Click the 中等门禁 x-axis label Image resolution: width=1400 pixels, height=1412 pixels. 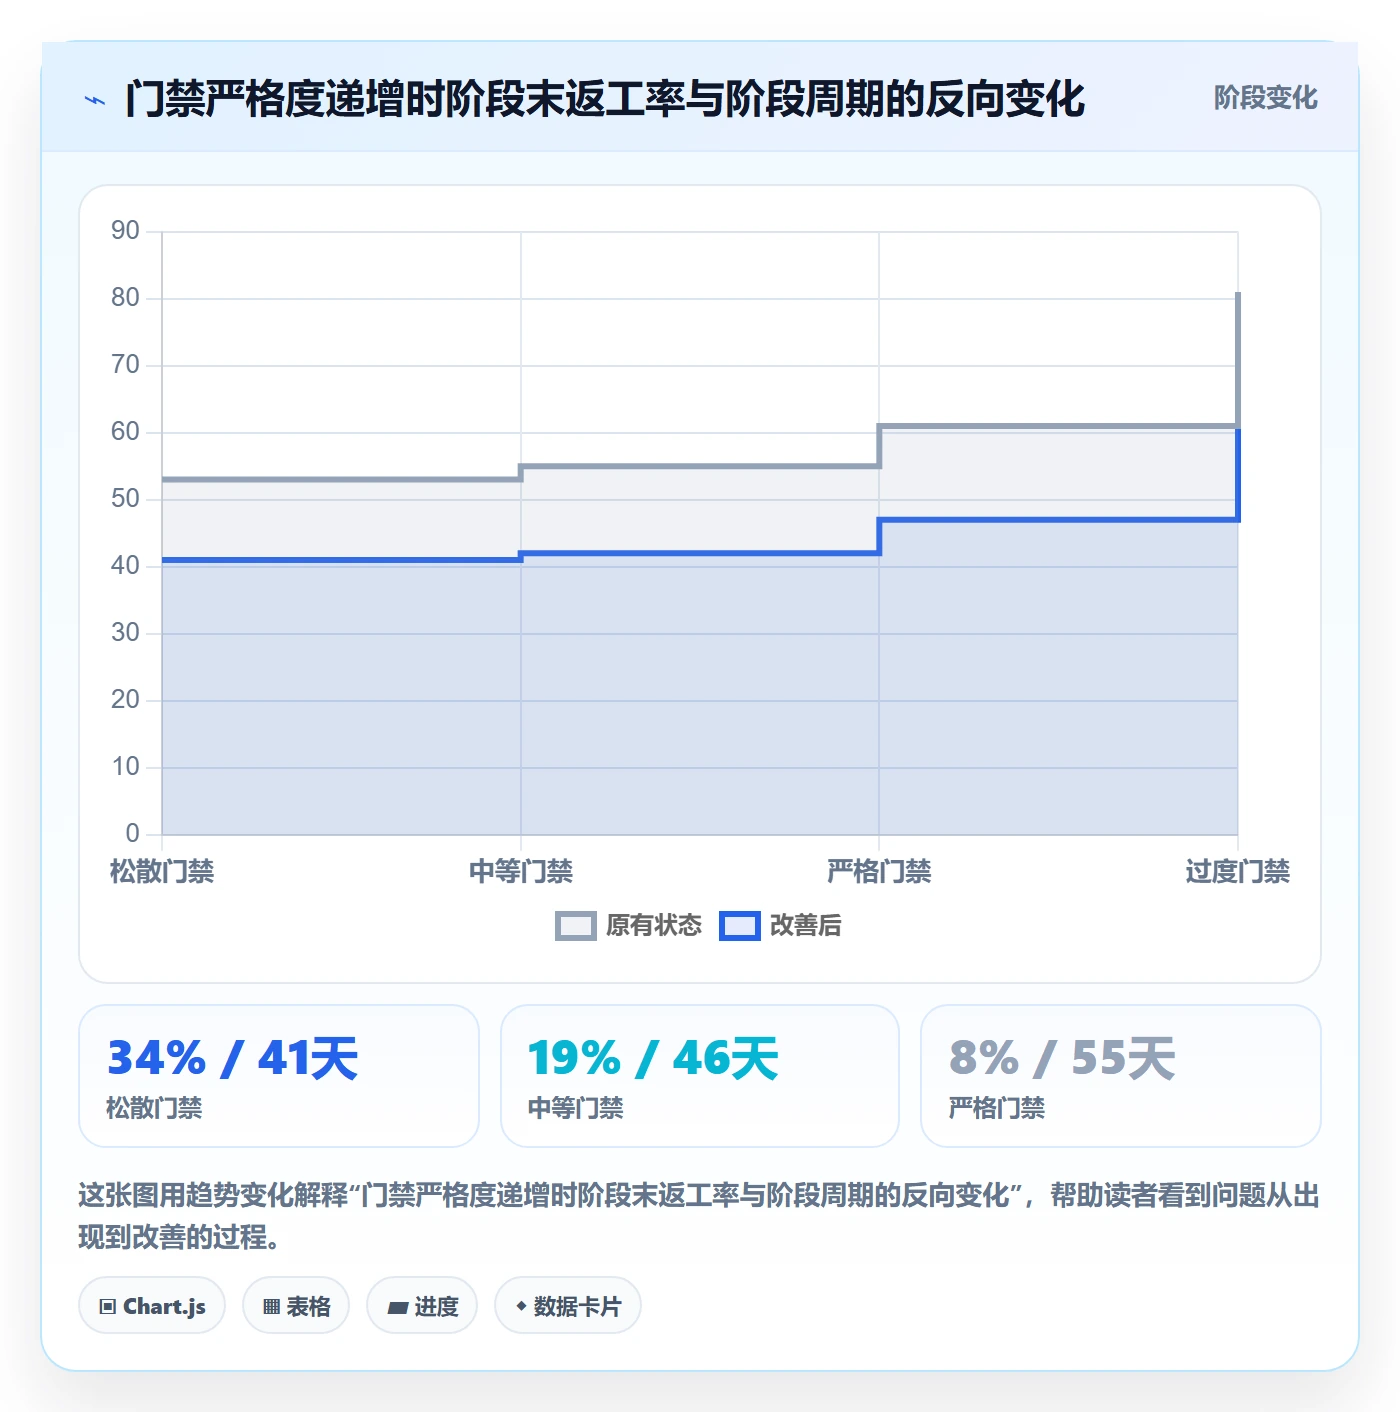pyautogui.click(x=521, y=871)
